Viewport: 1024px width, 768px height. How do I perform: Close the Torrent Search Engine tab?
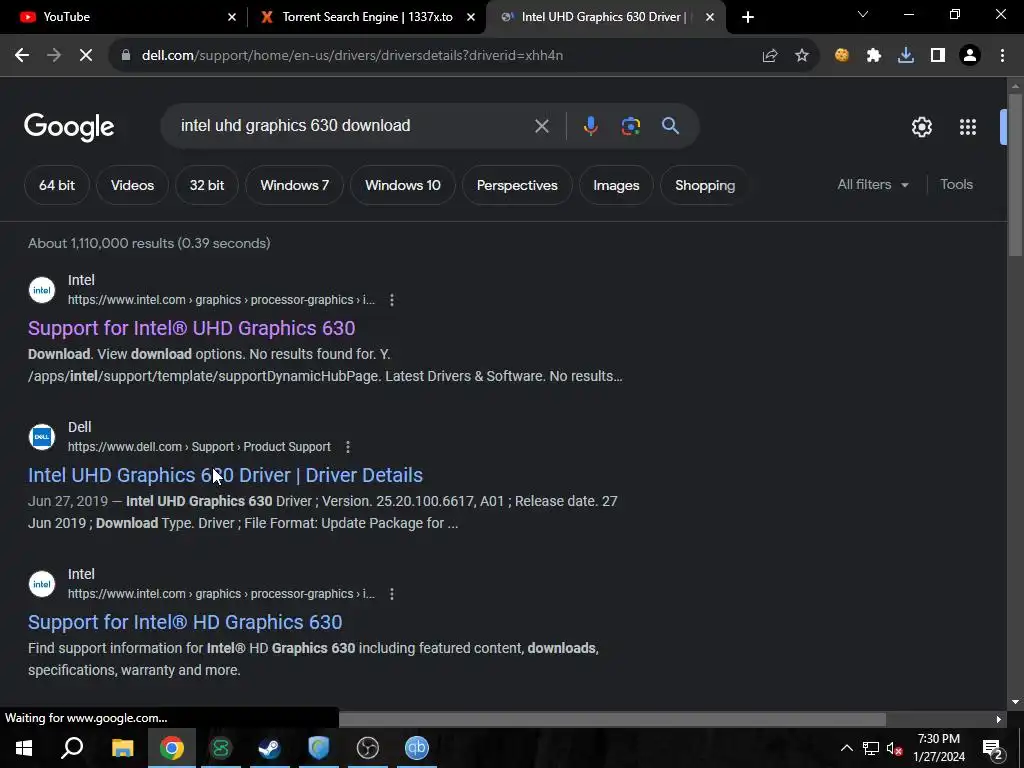click(471, 17)
